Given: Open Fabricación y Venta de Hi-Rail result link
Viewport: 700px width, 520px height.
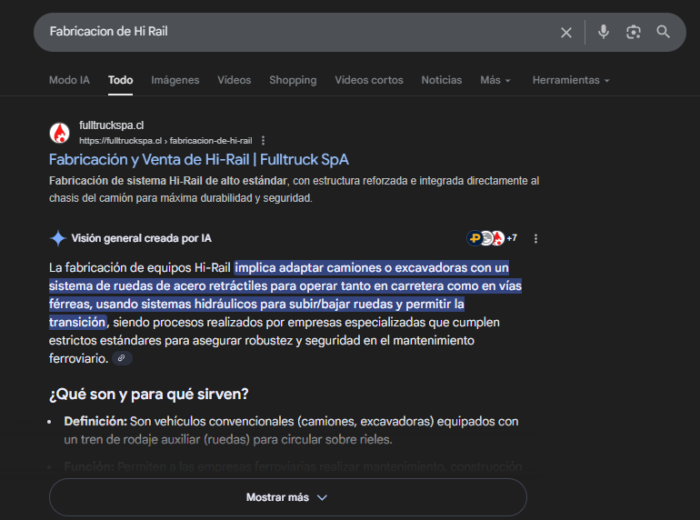Looking at the screenshot, I should tap(198, 159).
